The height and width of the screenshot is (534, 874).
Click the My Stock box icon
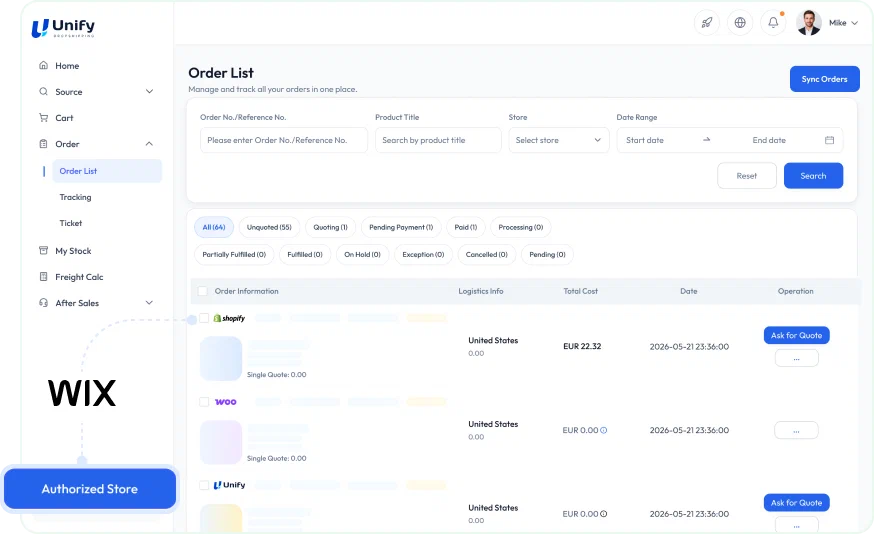[43, 250]
